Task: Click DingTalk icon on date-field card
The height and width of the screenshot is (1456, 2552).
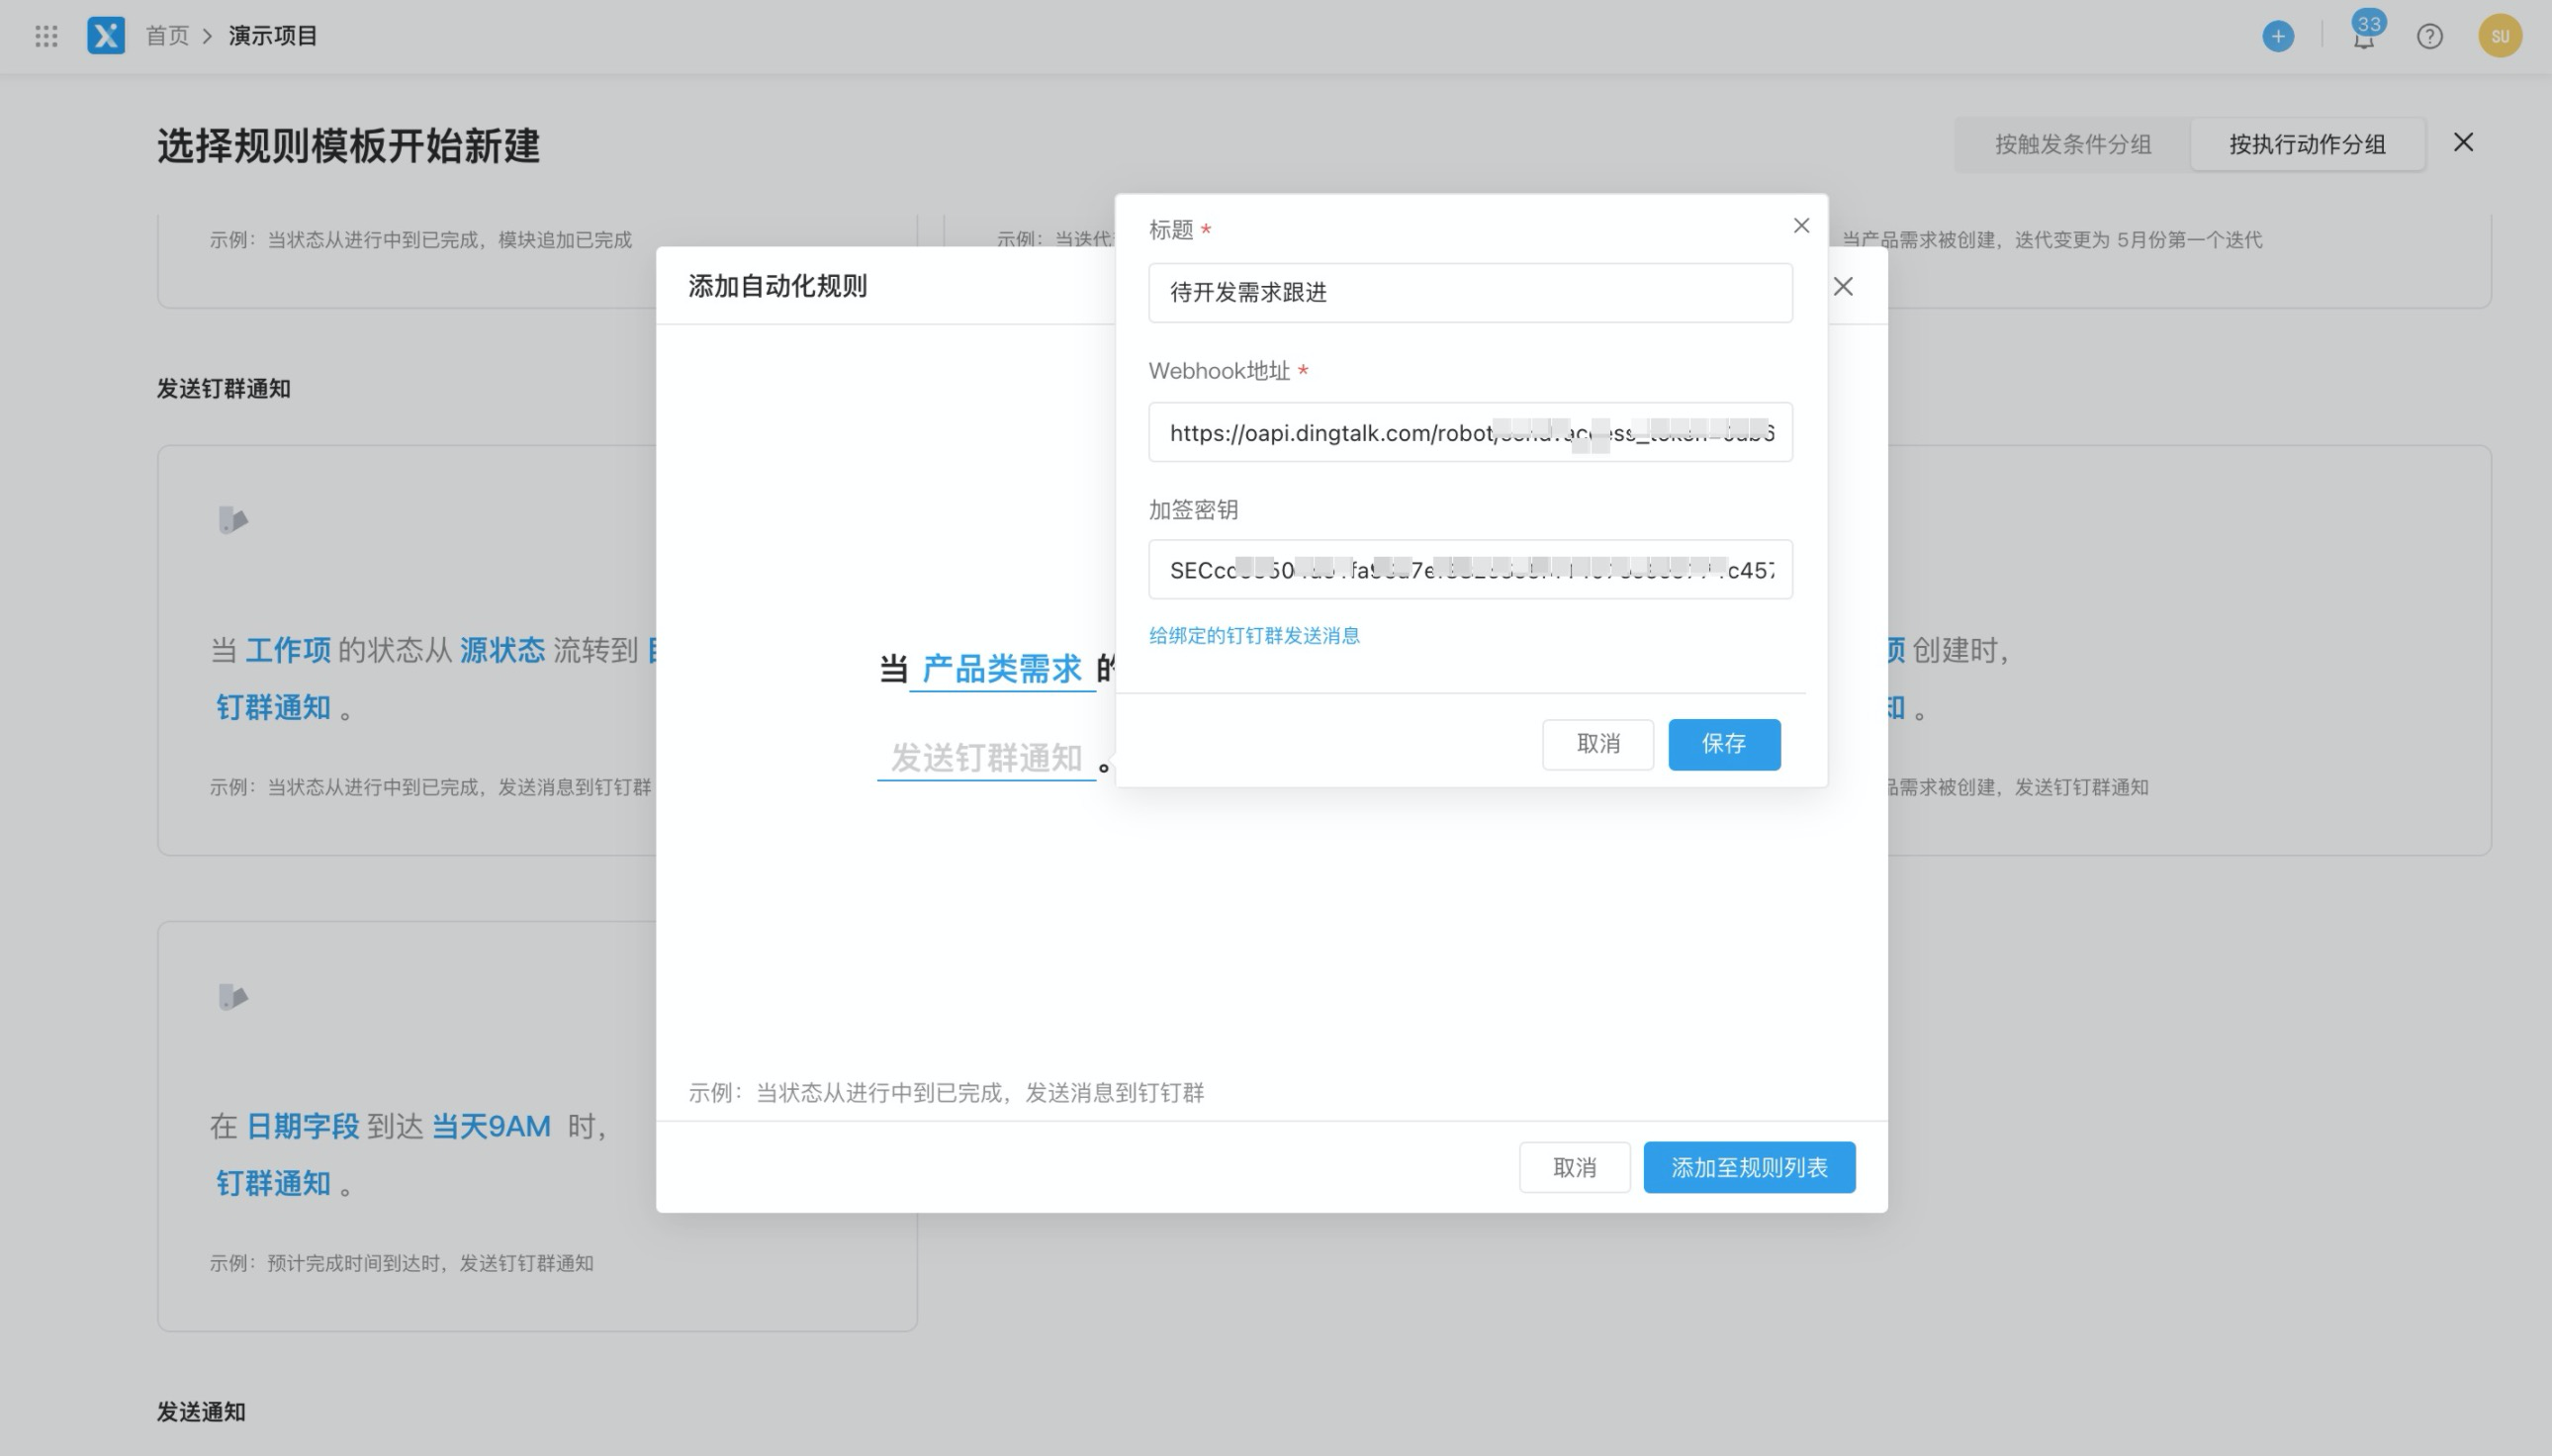Action: click(233, 997)
